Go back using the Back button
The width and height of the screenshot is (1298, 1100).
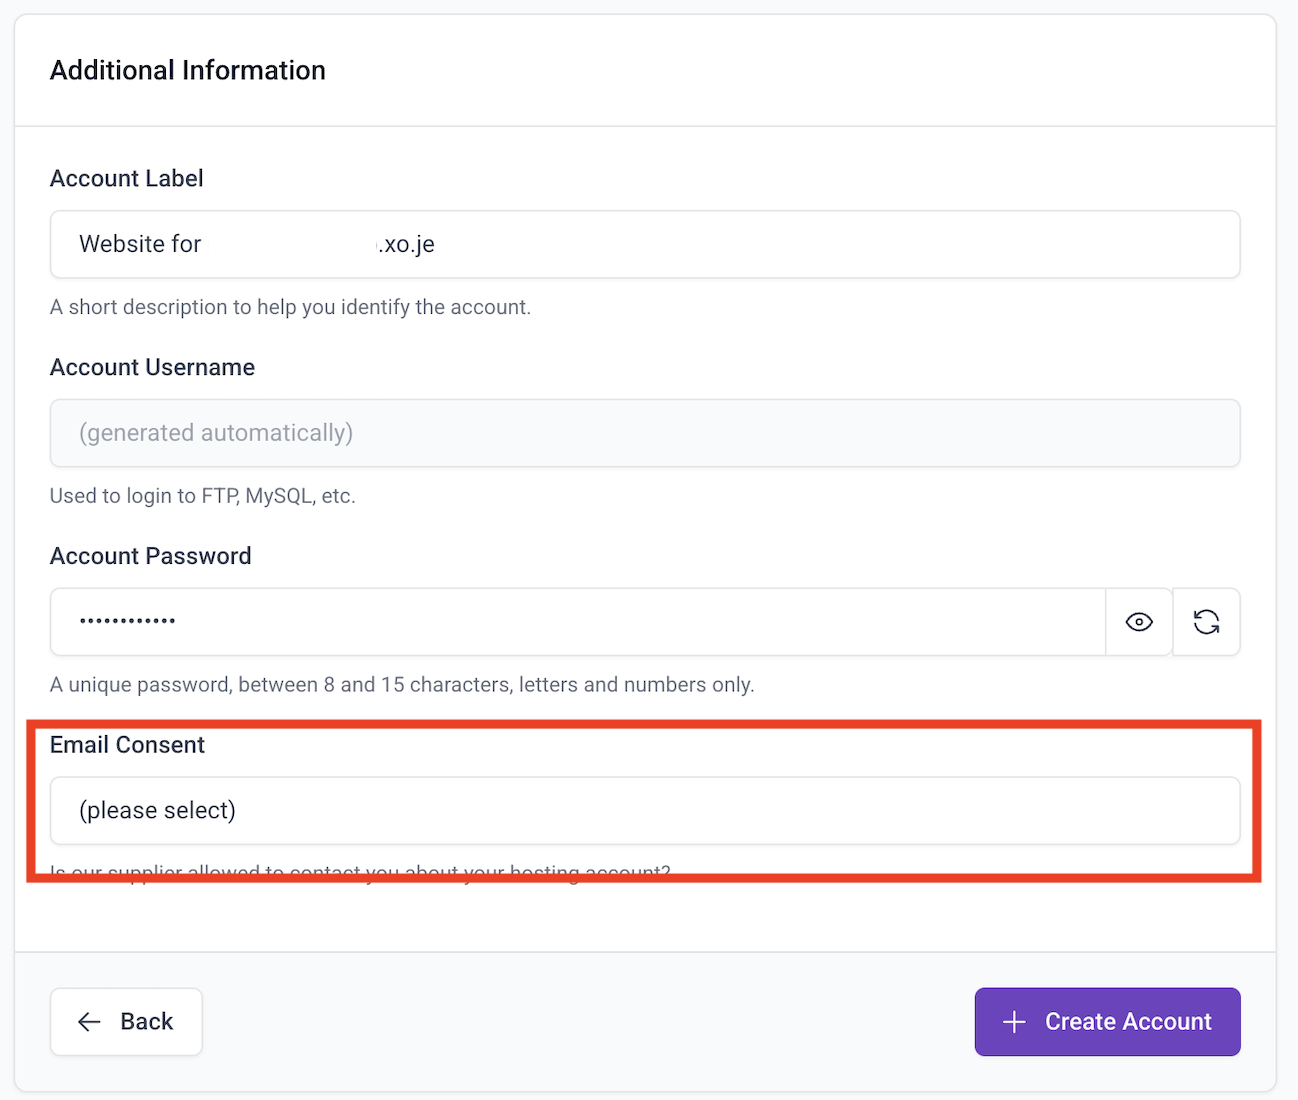click(126, 1022)
